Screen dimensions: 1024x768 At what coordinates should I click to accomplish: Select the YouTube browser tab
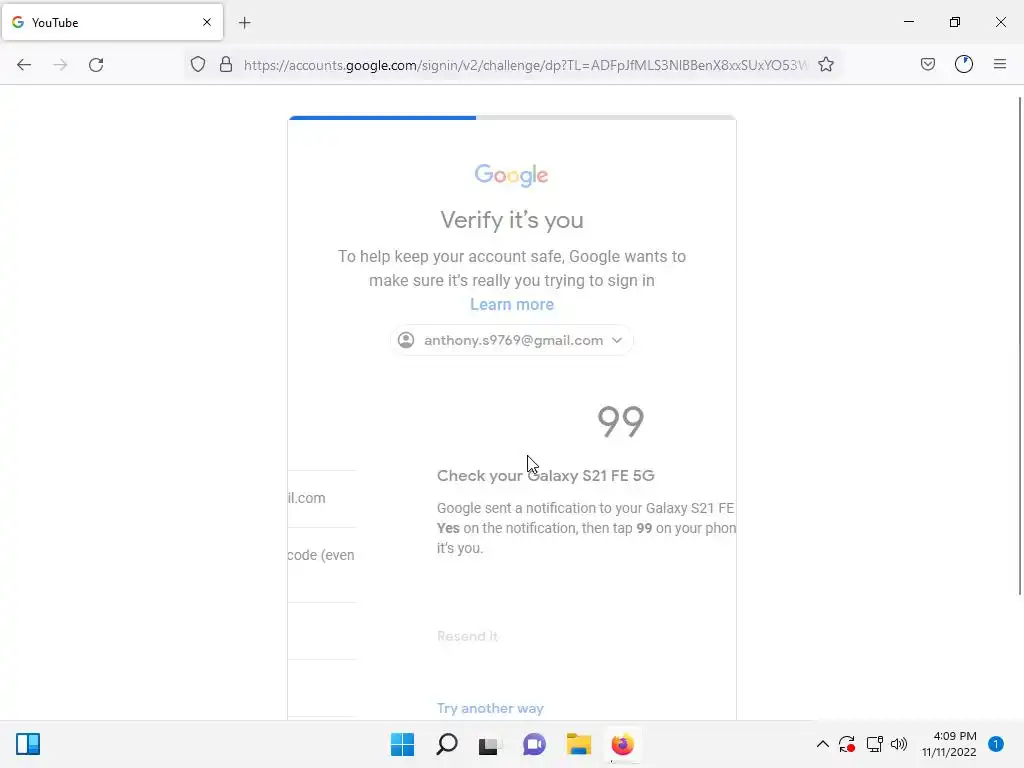tap(112, 22)
